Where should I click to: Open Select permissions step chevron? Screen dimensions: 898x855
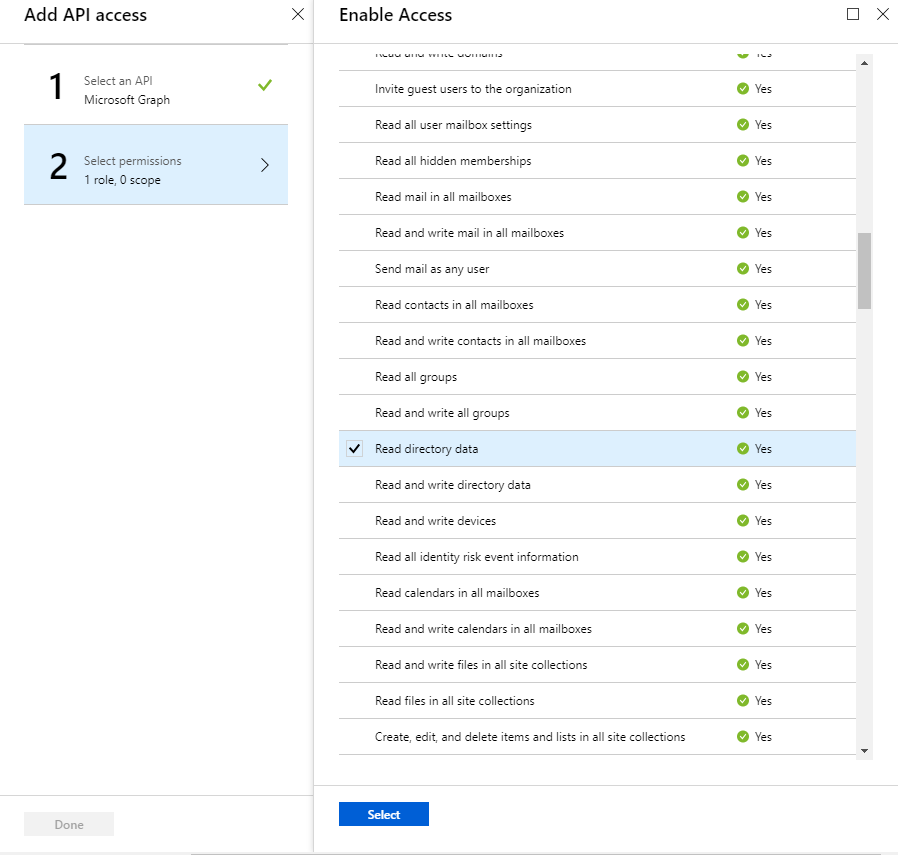coord(264,166)
